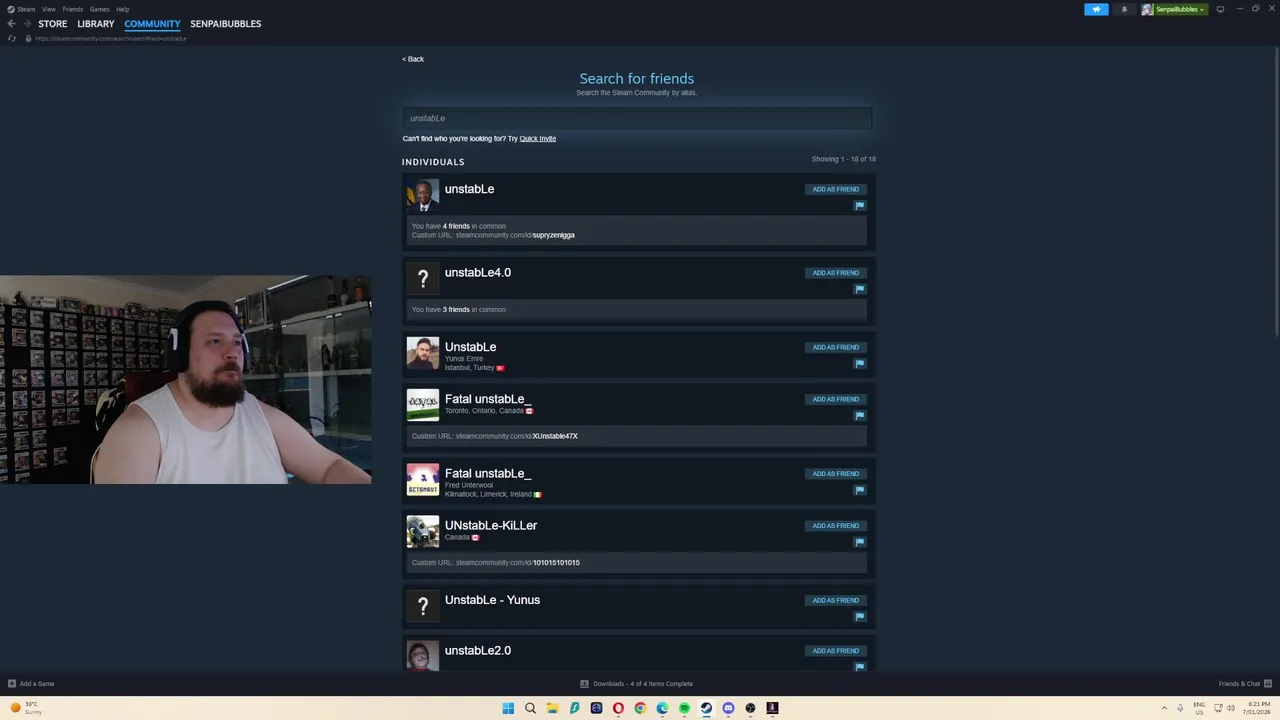
Task: Open the '3 friends' in common link
Action: pos(456,309)
